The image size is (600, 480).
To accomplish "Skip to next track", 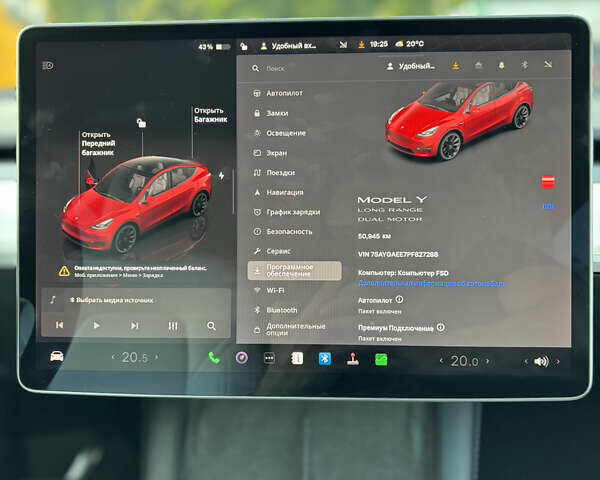I will pyautogui.click(x=134, y=326).
